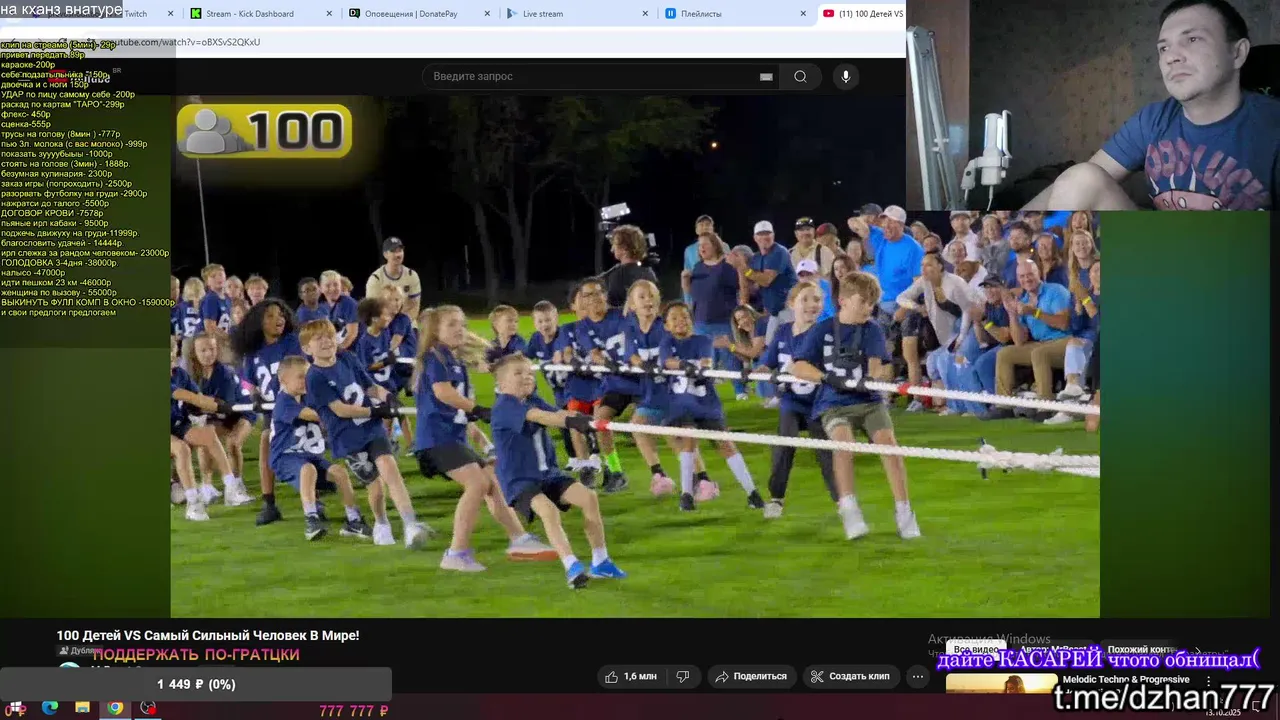Open the Melodic Techno & Progressive video thumbnail
1280x720 pixels.
pyautogui.click(x=1001, y=684)
